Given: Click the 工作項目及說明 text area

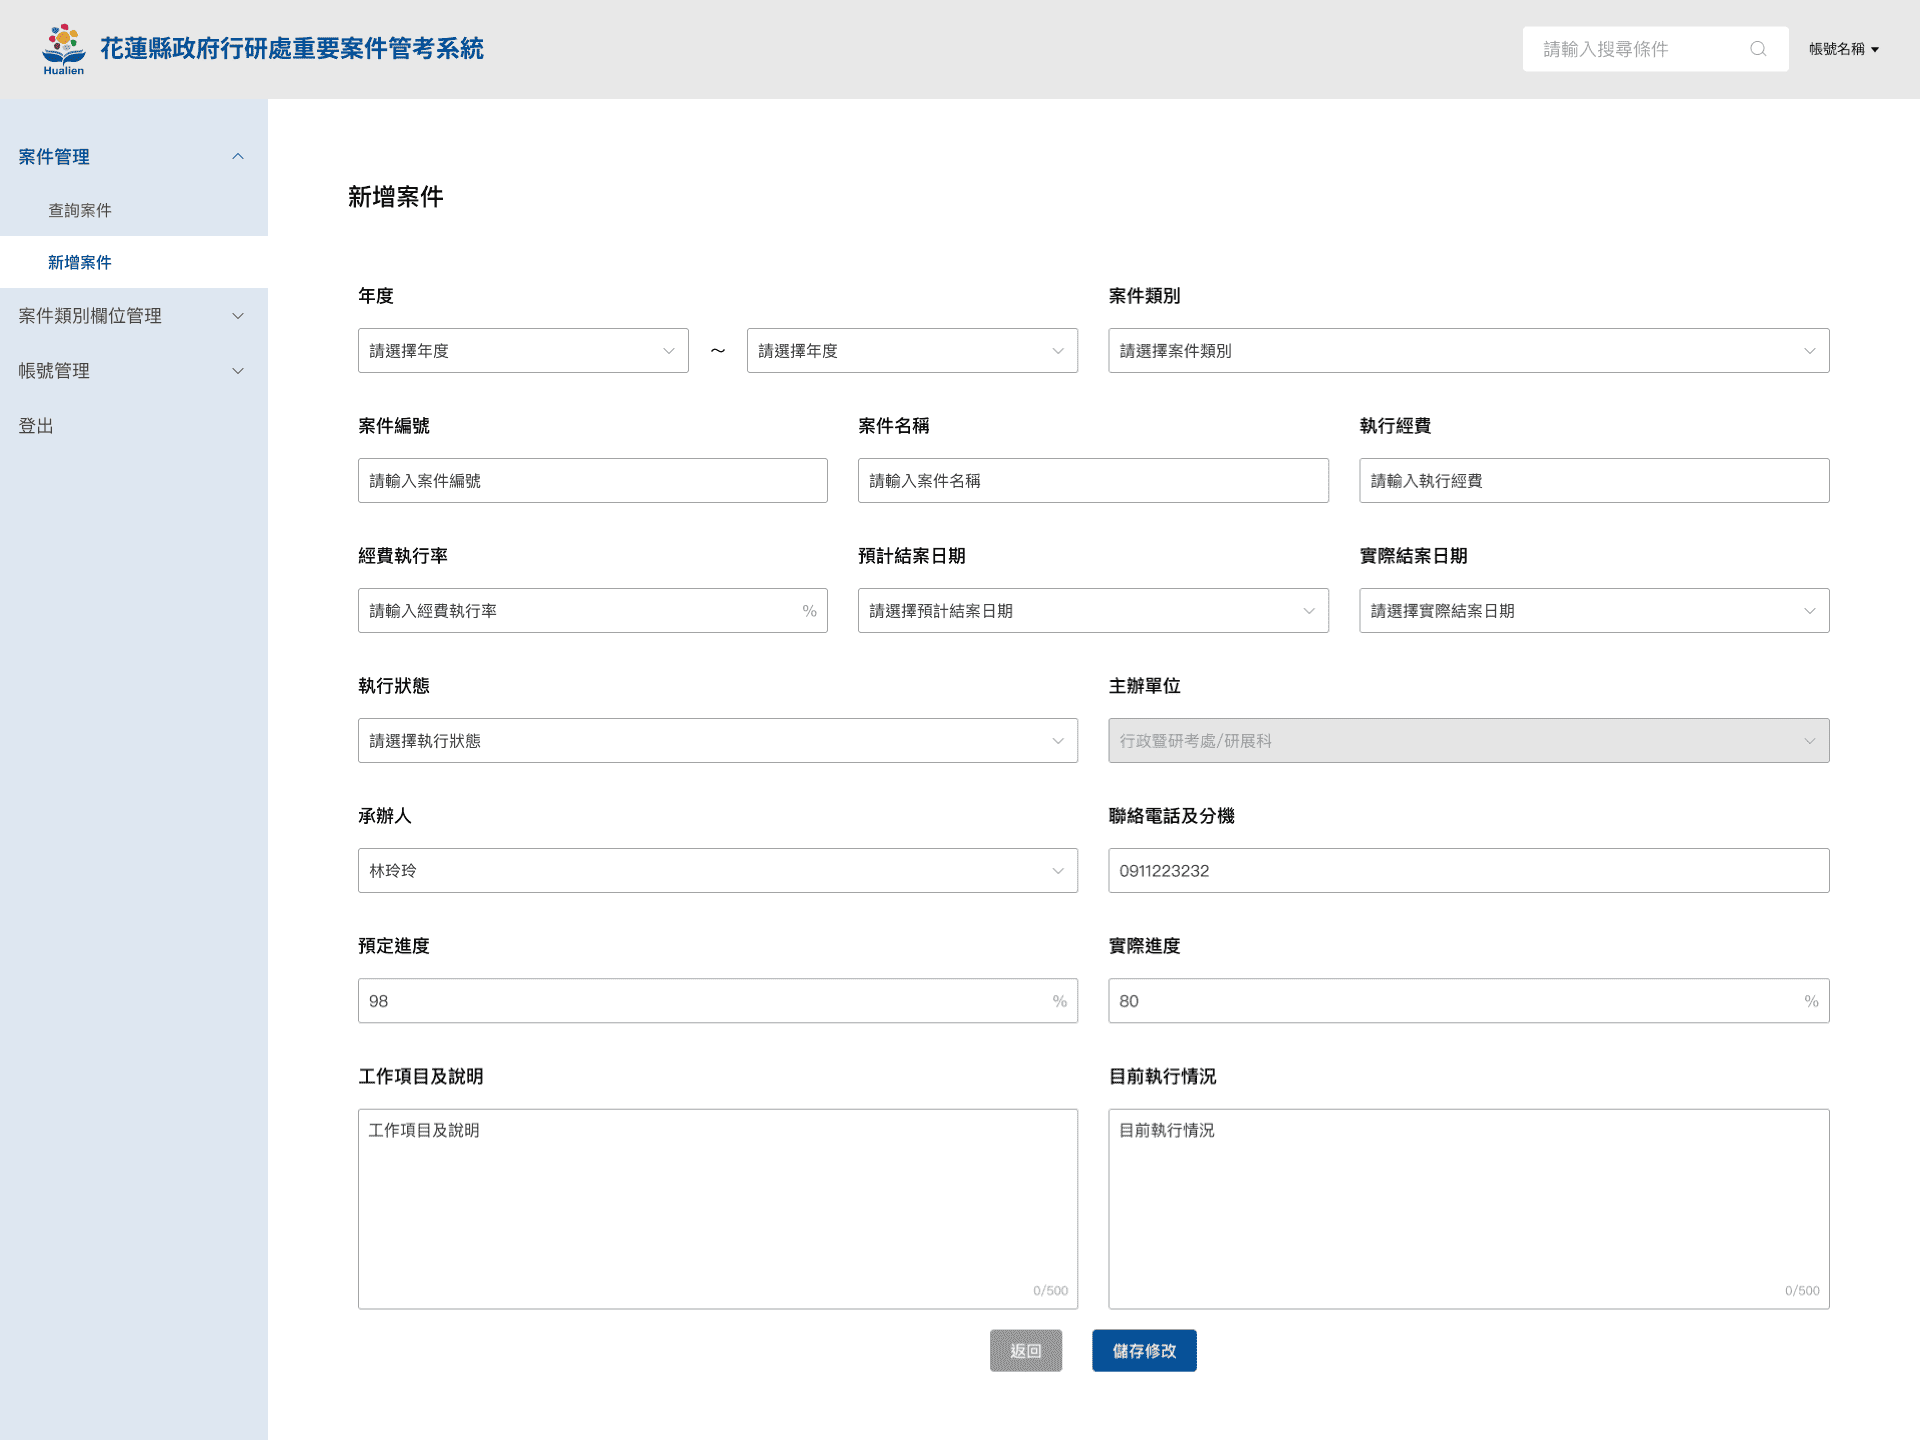Looking at the screenshot, I should 717,1208.
